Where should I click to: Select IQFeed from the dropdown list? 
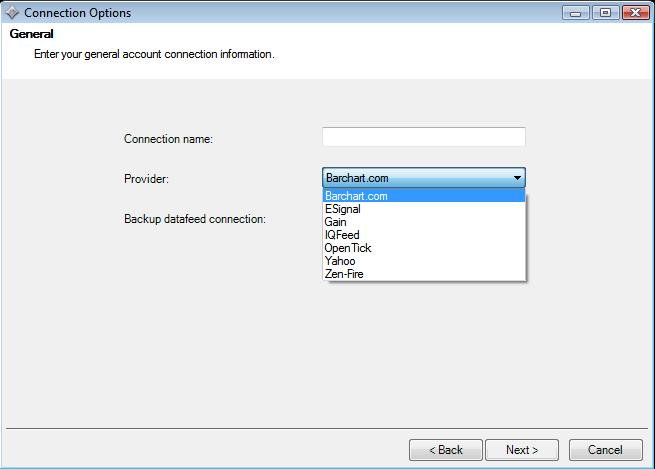424,235
